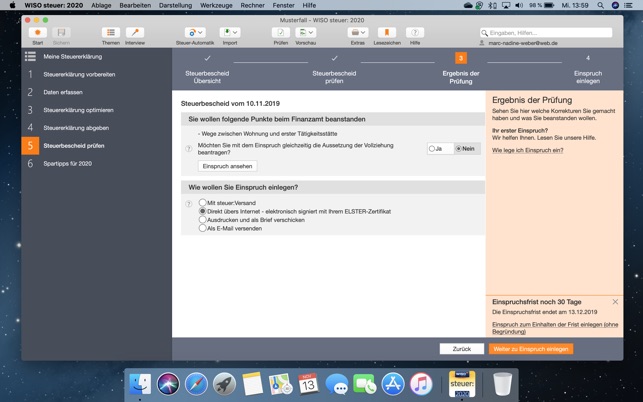Launch Siri from the Dock
The image size is (643, 402).
click(x=168, y=384)
